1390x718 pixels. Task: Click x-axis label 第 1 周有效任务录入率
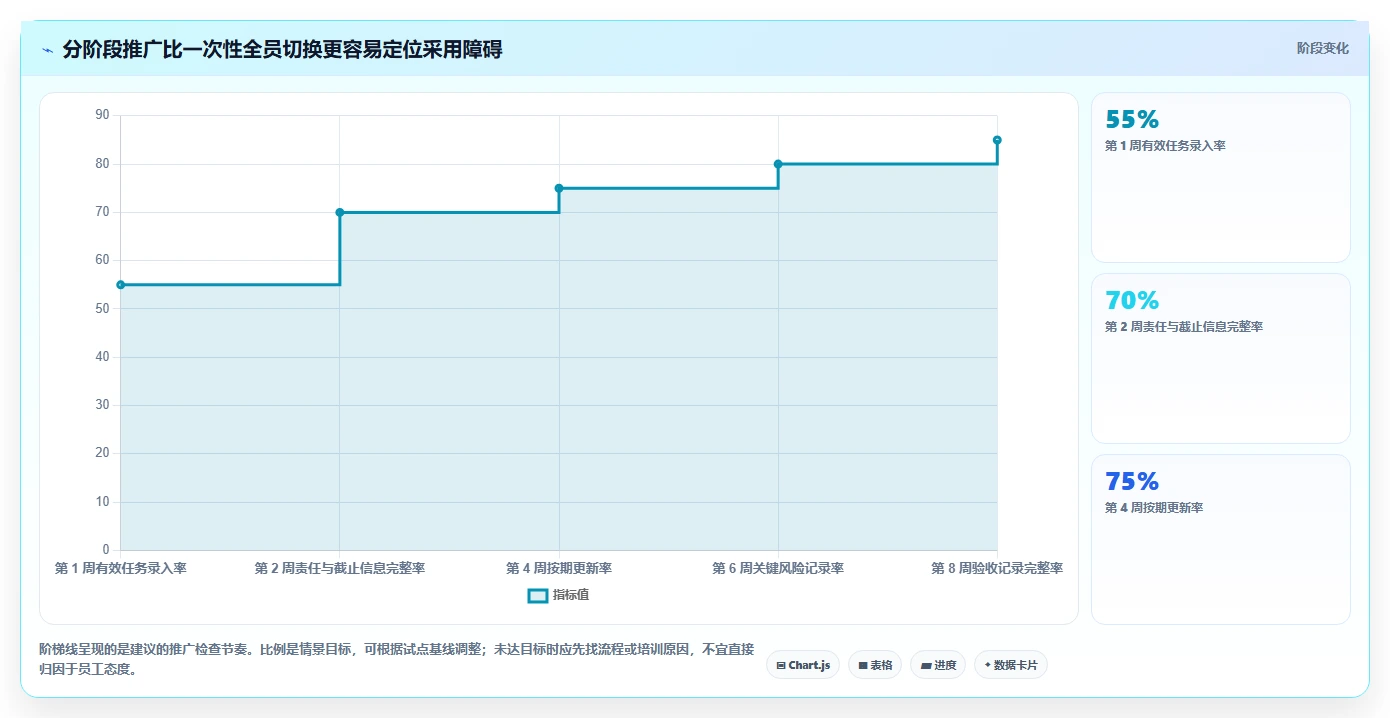(x=121, y=568)
